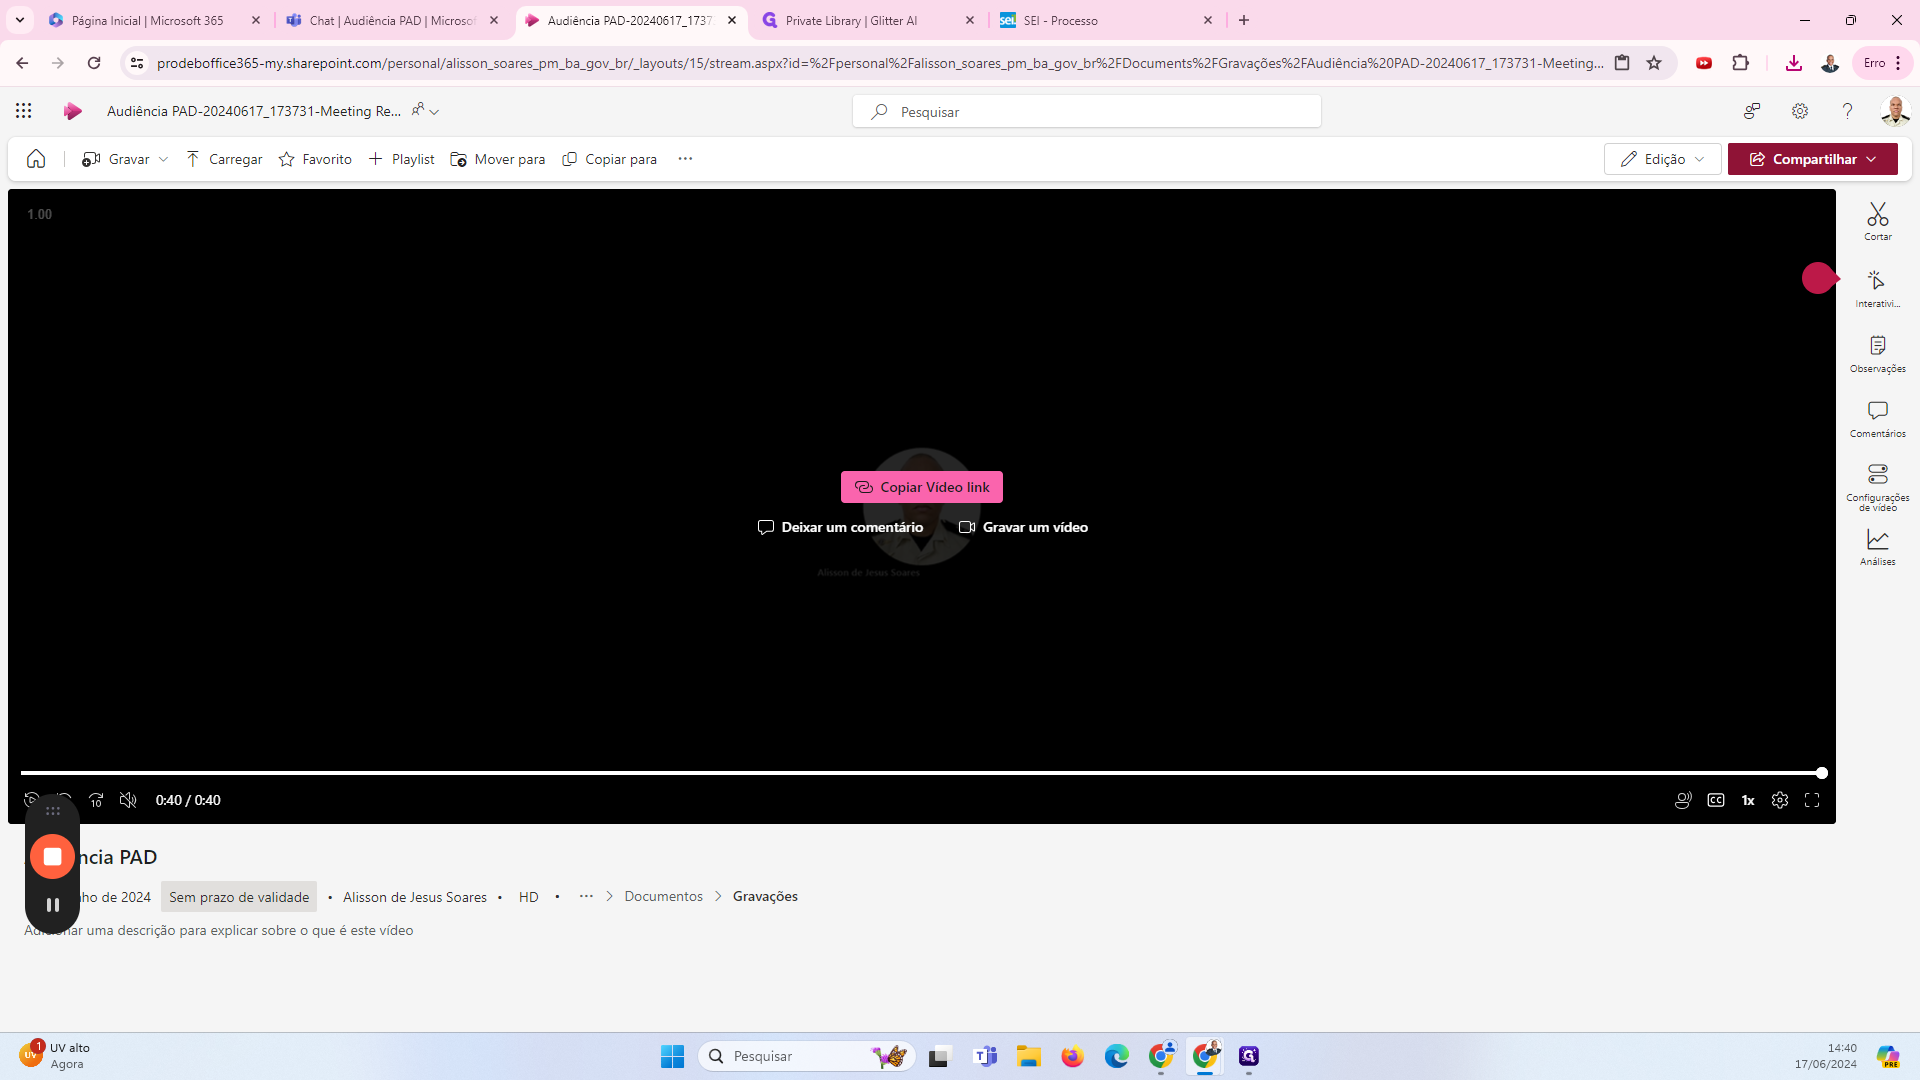Open the audio feedback icon in header
Viewport: 1920px width, 1080px height.
tap(1752, 111)
